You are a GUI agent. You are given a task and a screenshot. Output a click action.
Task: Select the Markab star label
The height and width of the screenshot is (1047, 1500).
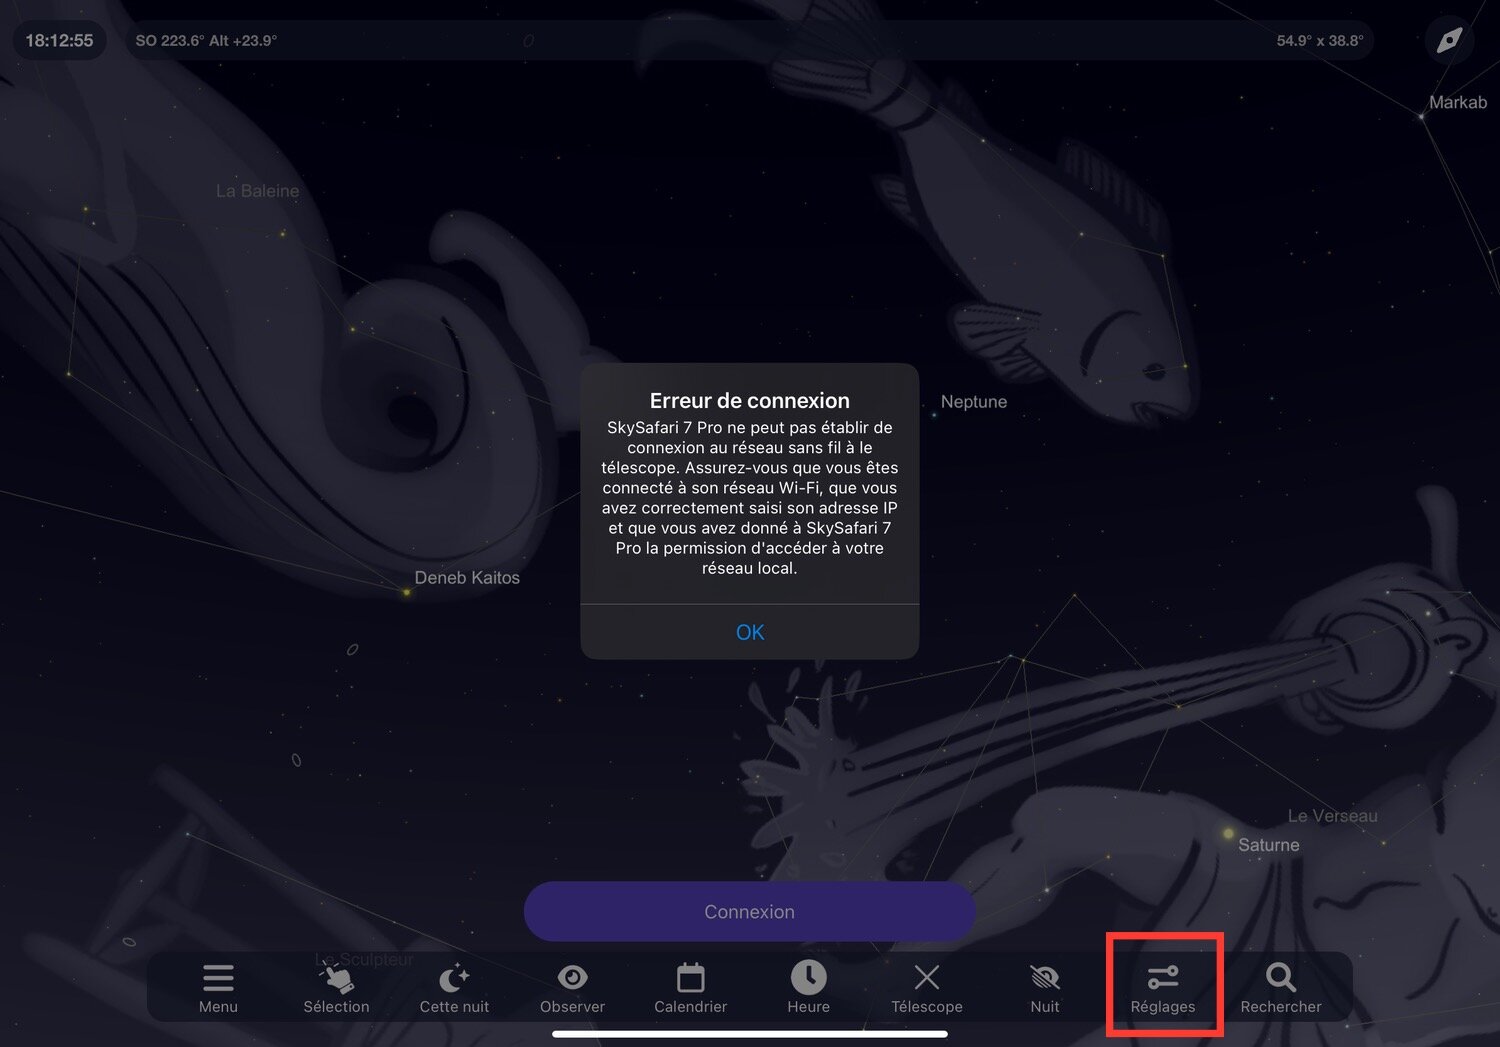1458,102
